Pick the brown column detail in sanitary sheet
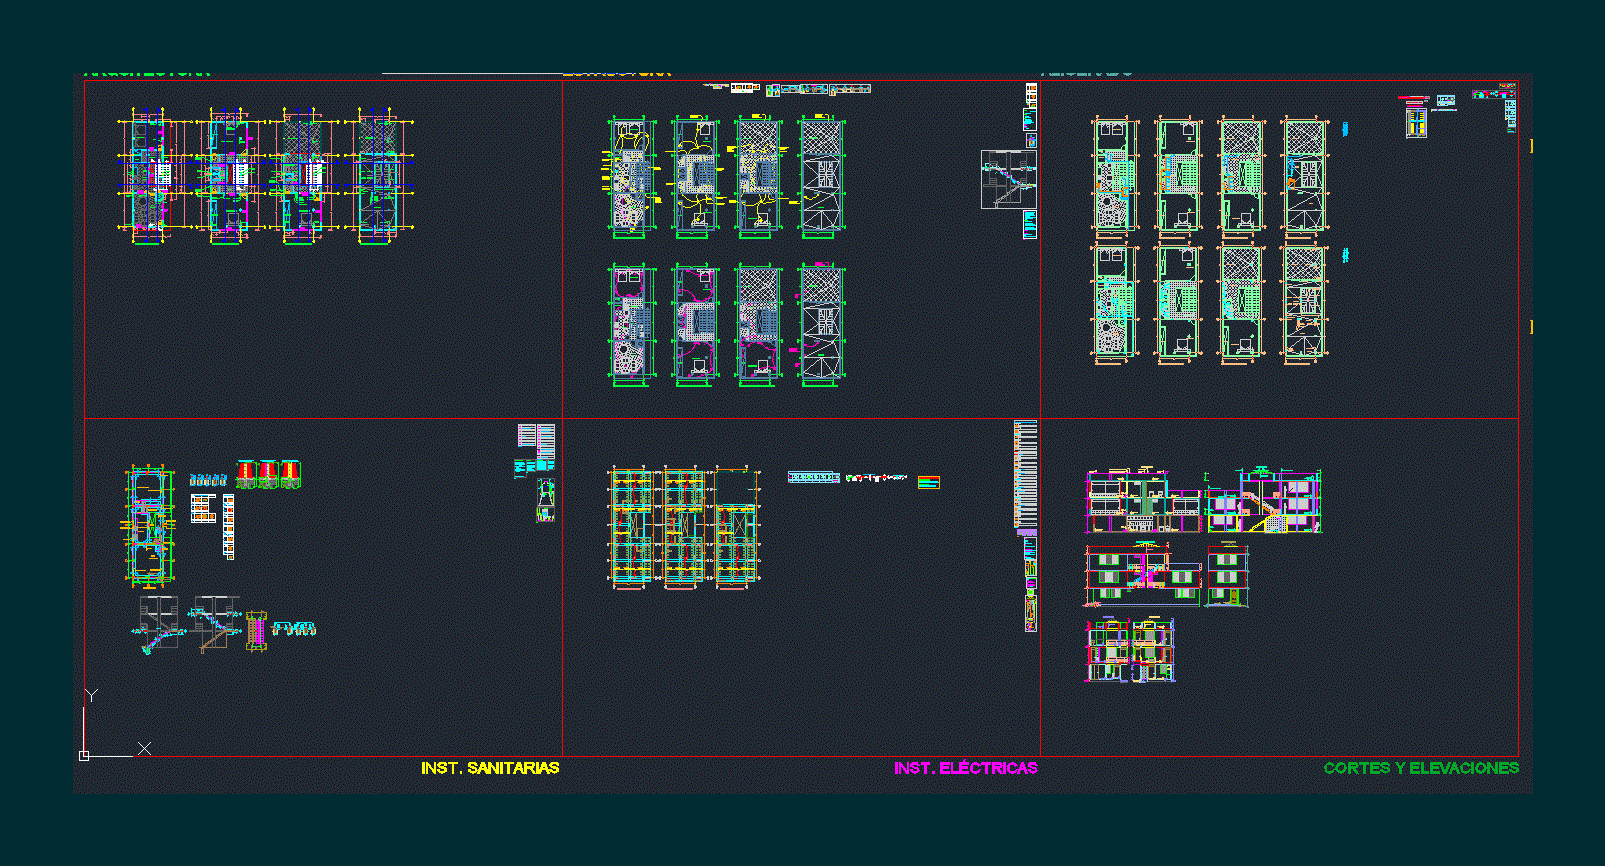Image resolution: width=1605 pixels, height=866 pixels. click(256, 630)
